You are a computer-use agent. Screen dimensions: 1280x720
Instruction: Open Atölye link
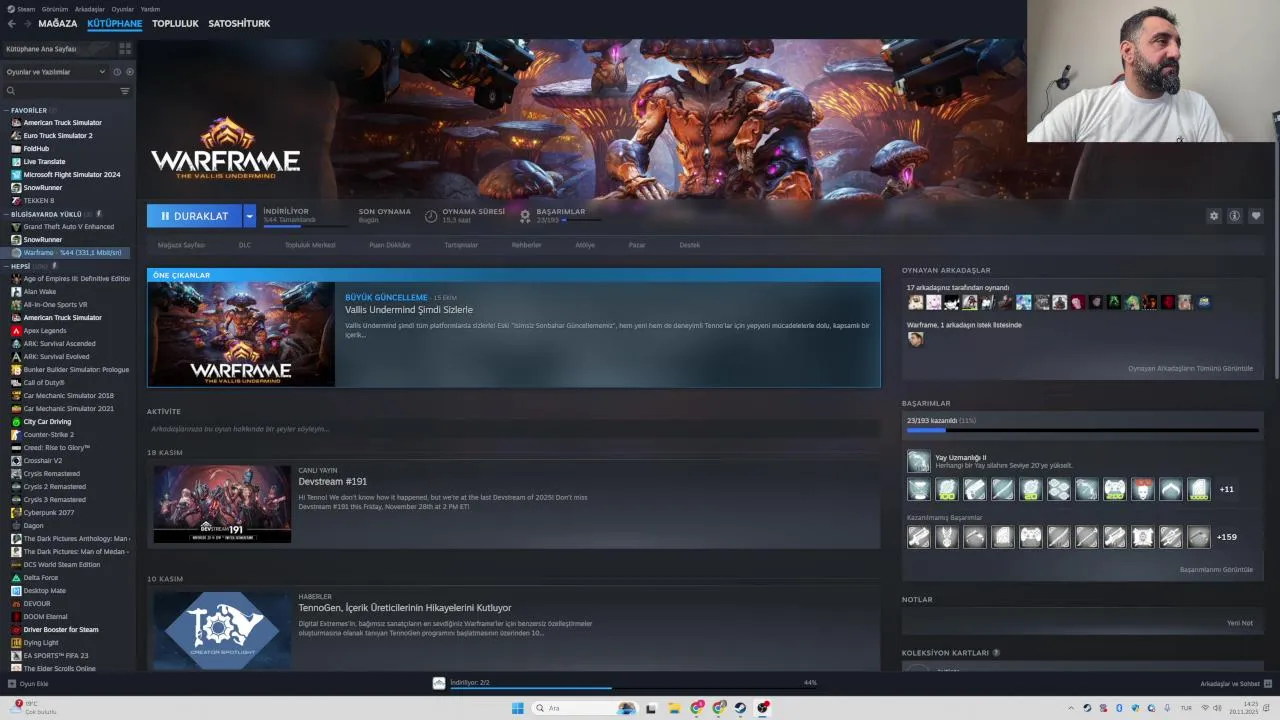(585, 245)
